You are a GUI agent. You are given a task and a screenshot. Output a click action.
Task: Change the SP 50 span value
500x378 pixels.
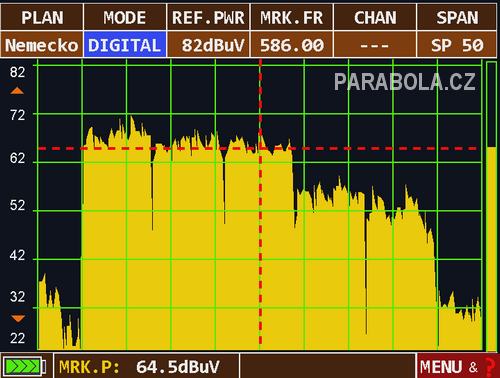pyautogui.click(x=457, y=45)
